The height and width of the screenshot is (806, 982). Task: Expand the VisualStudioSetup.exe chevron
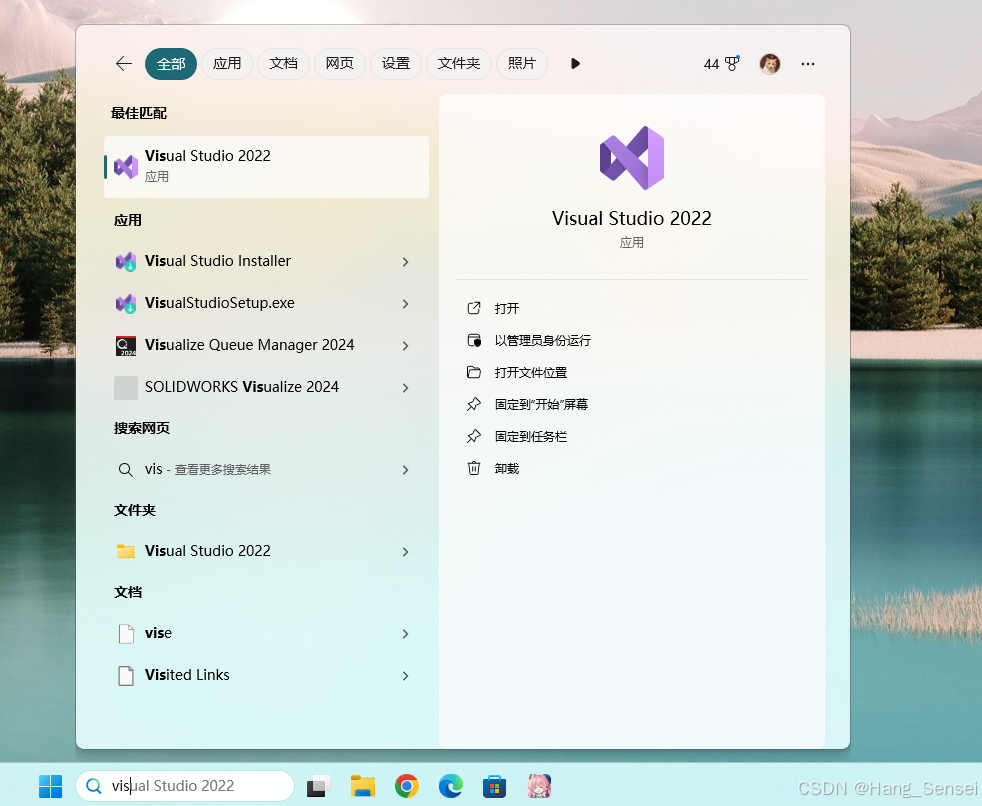pos(405,304)
